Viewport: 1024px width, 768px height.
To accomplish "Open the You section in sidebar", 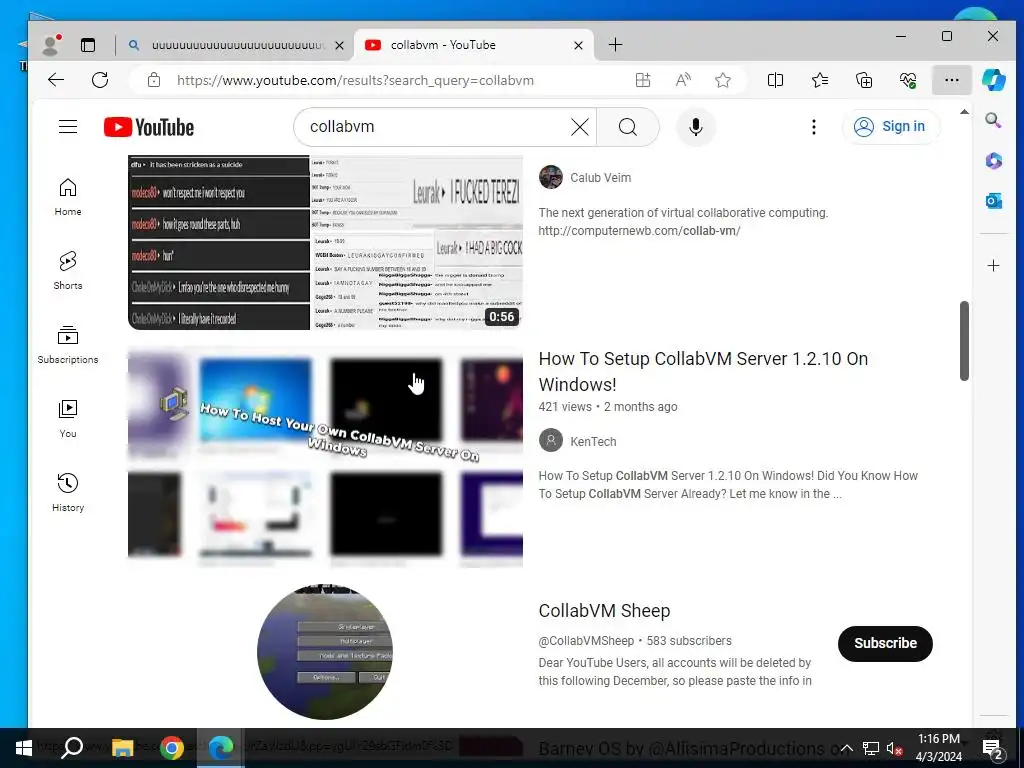I will [68, 418].
